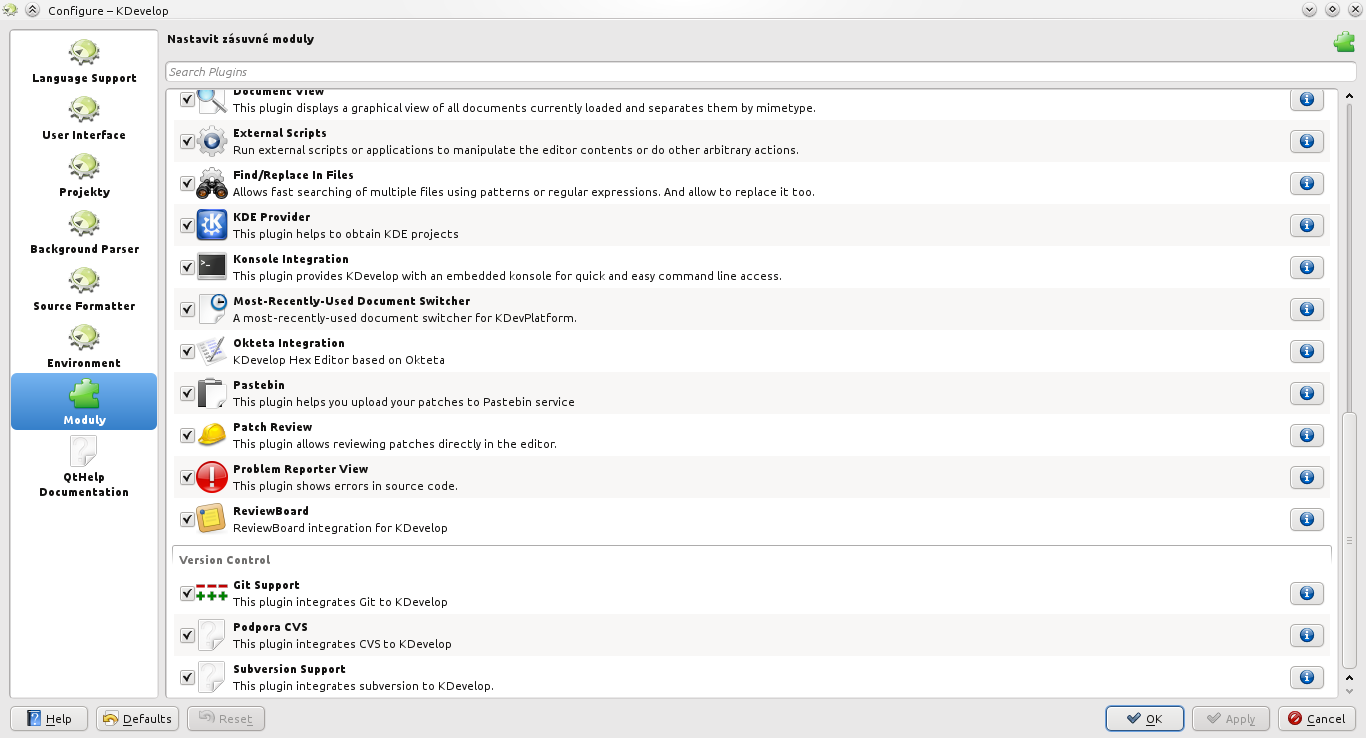Toggle the KDE Provider plugin checkbox
The height and width of the screenshot is (738, 1366).
pos(187,225)
